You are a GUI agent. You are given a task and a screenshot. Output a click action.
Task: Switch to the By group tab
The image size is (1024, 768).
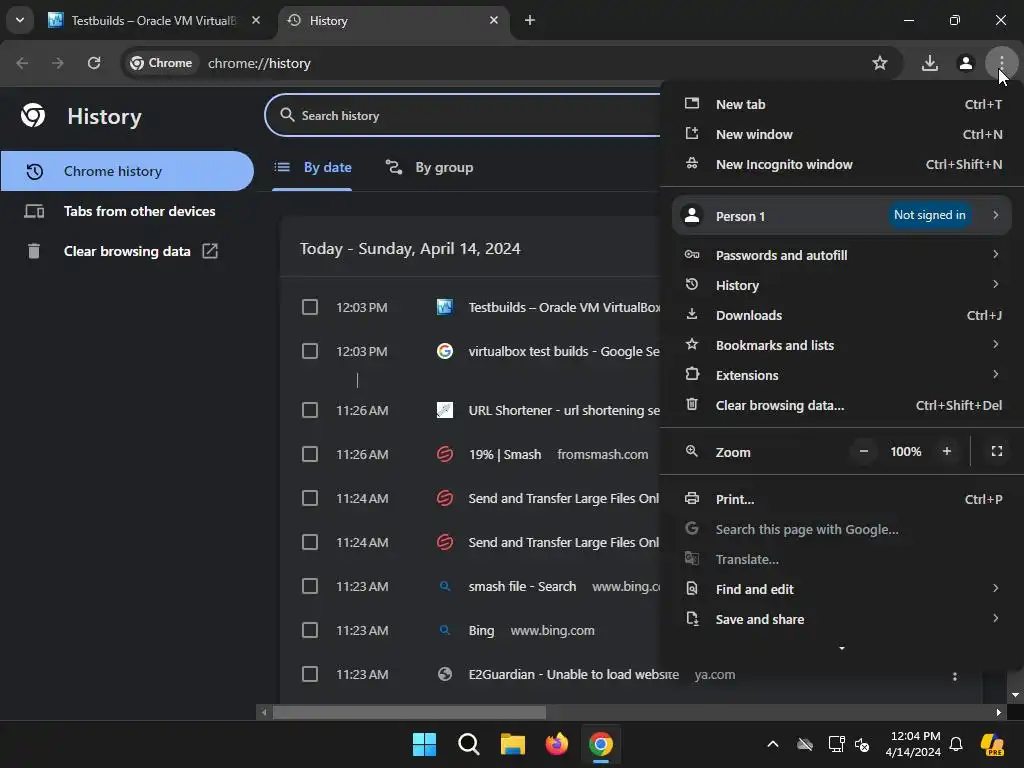(430, 168)
